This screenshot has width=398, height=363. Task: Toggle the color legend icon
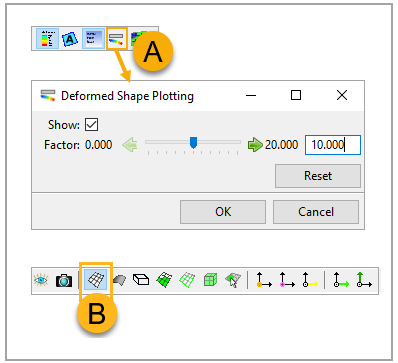[x=48, y=39]
